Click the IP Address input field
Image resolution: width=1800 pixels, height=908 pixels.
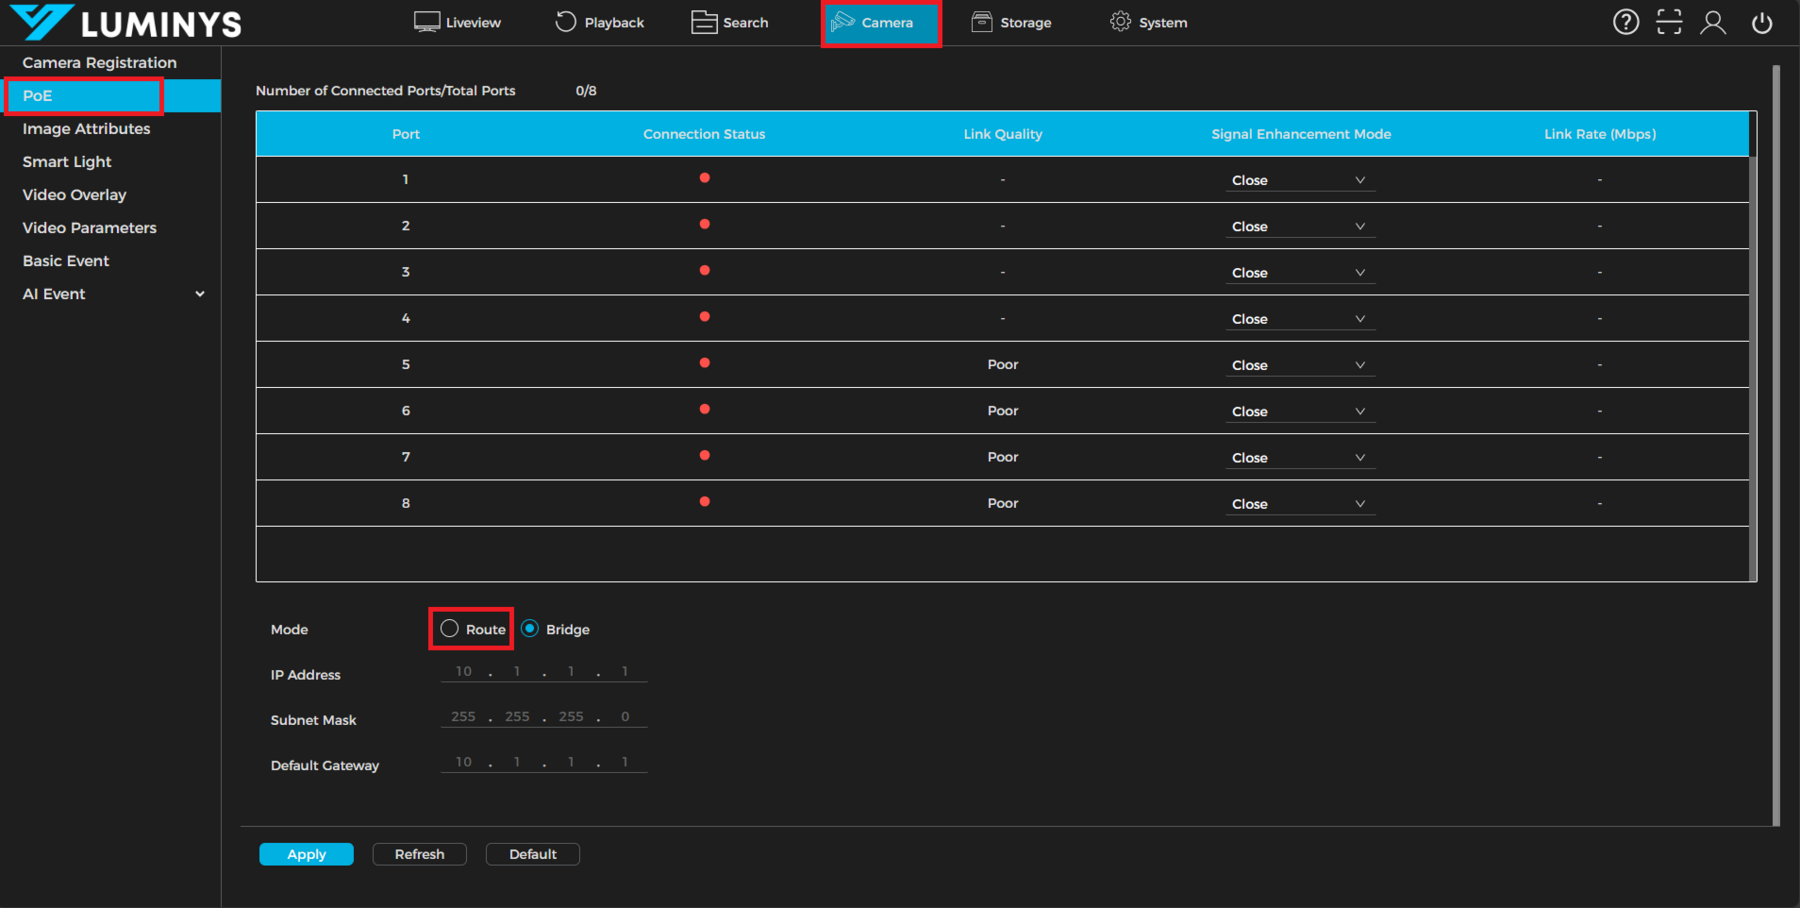click(x=543, y=671)
